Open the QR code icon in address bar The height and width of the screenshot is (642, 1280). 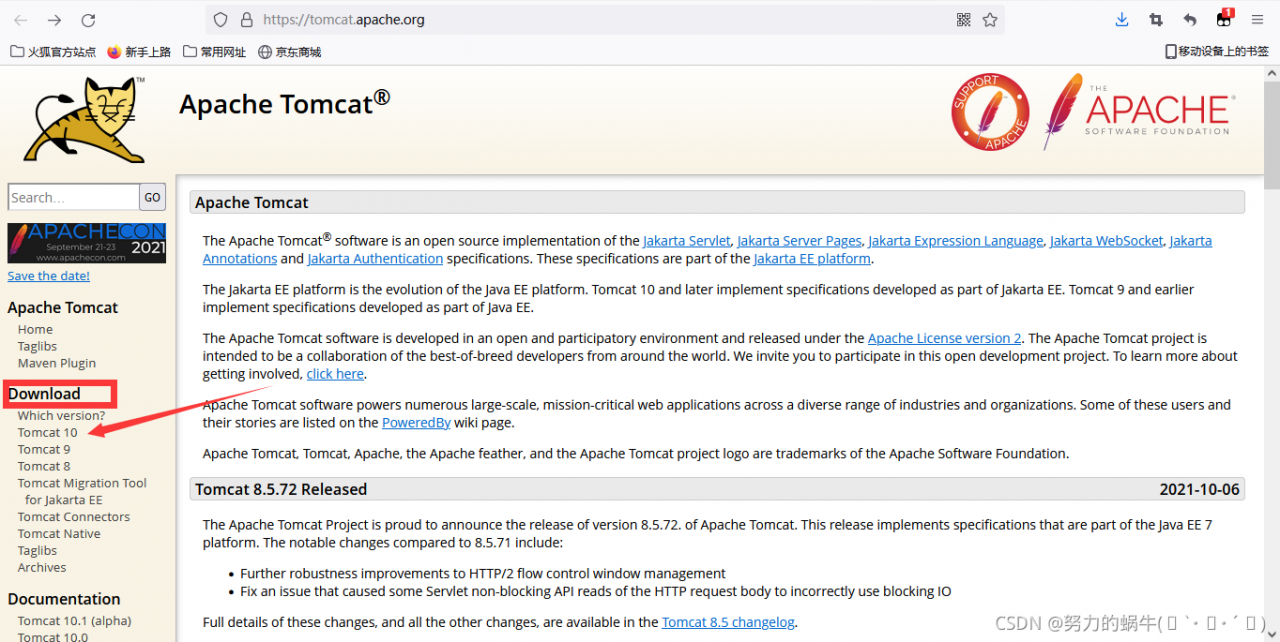click(964, 20)
